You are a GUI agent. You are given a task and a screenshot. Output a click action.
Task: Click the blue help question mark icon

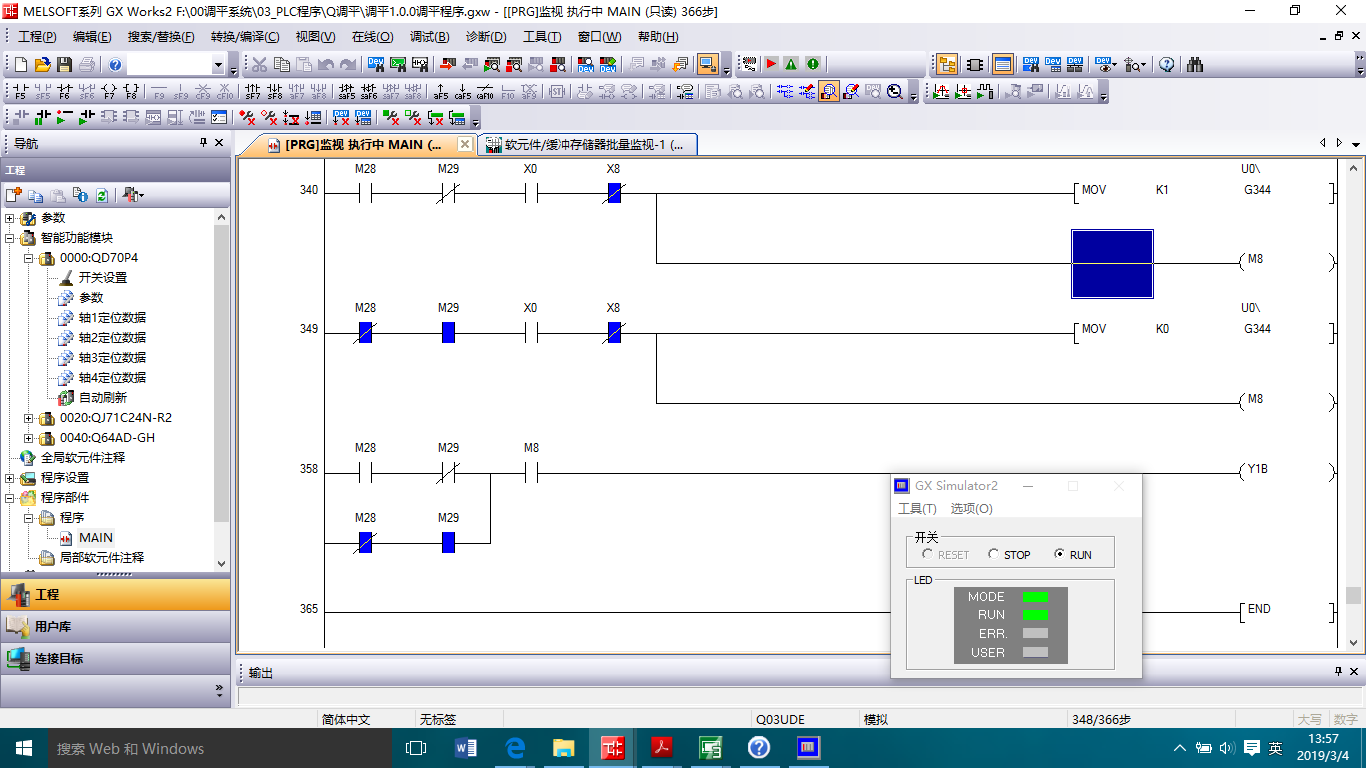click(115, 65)
